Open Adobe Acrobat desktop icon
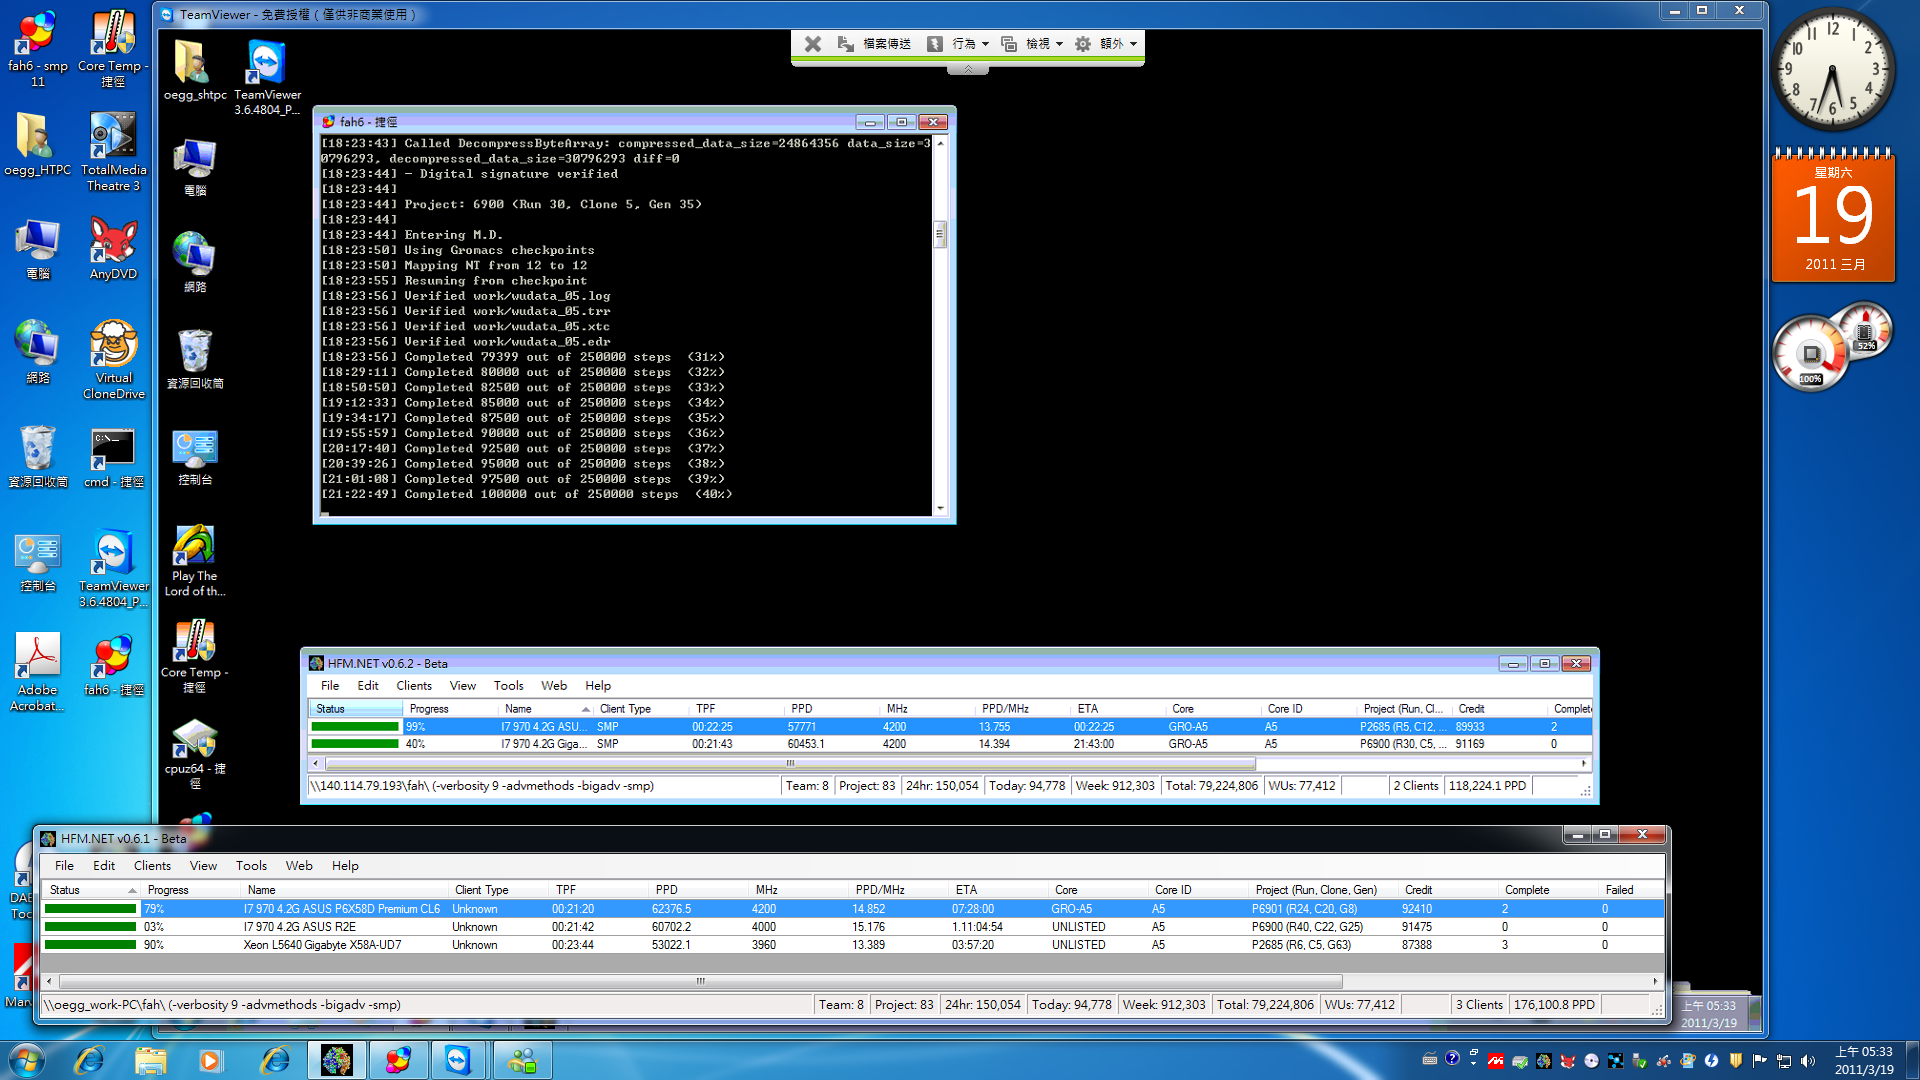1920x1080 pixels. coord(38,672)
